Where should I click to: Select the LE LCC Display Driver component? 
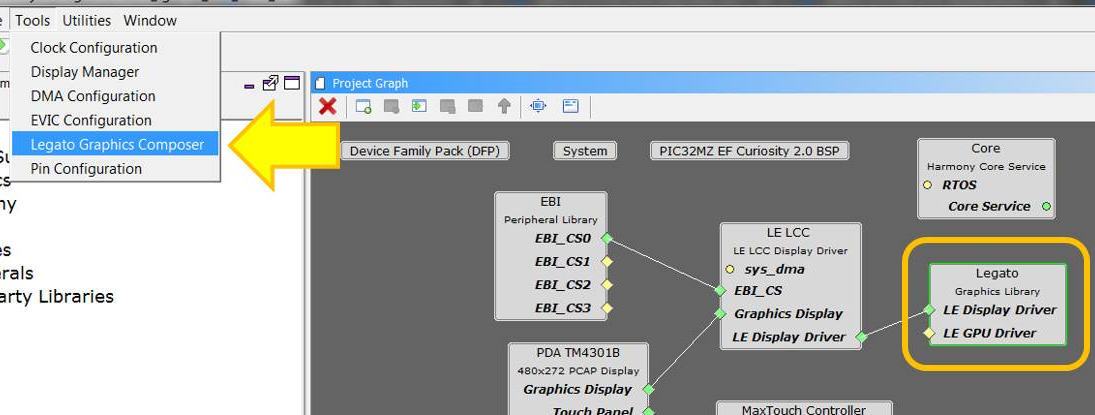791,286
